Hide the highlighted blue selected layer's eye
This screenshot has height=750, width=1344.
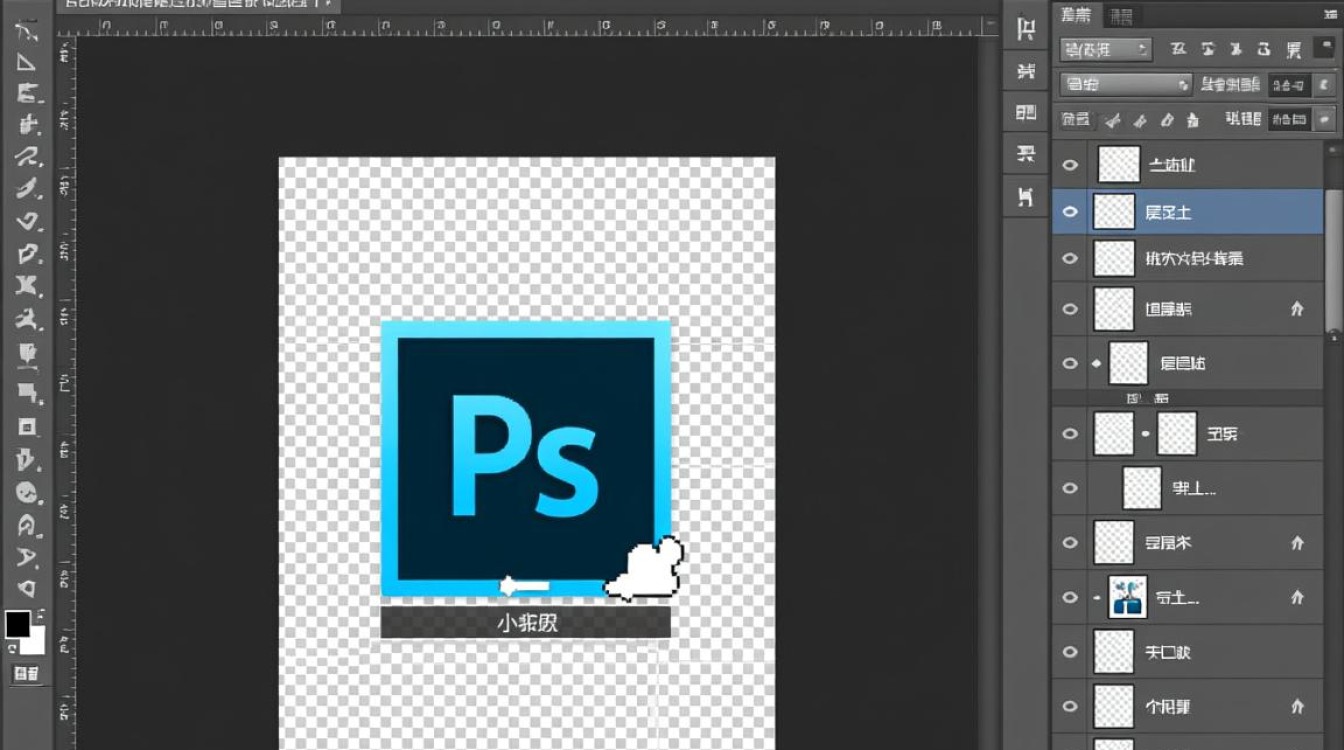1070,212
